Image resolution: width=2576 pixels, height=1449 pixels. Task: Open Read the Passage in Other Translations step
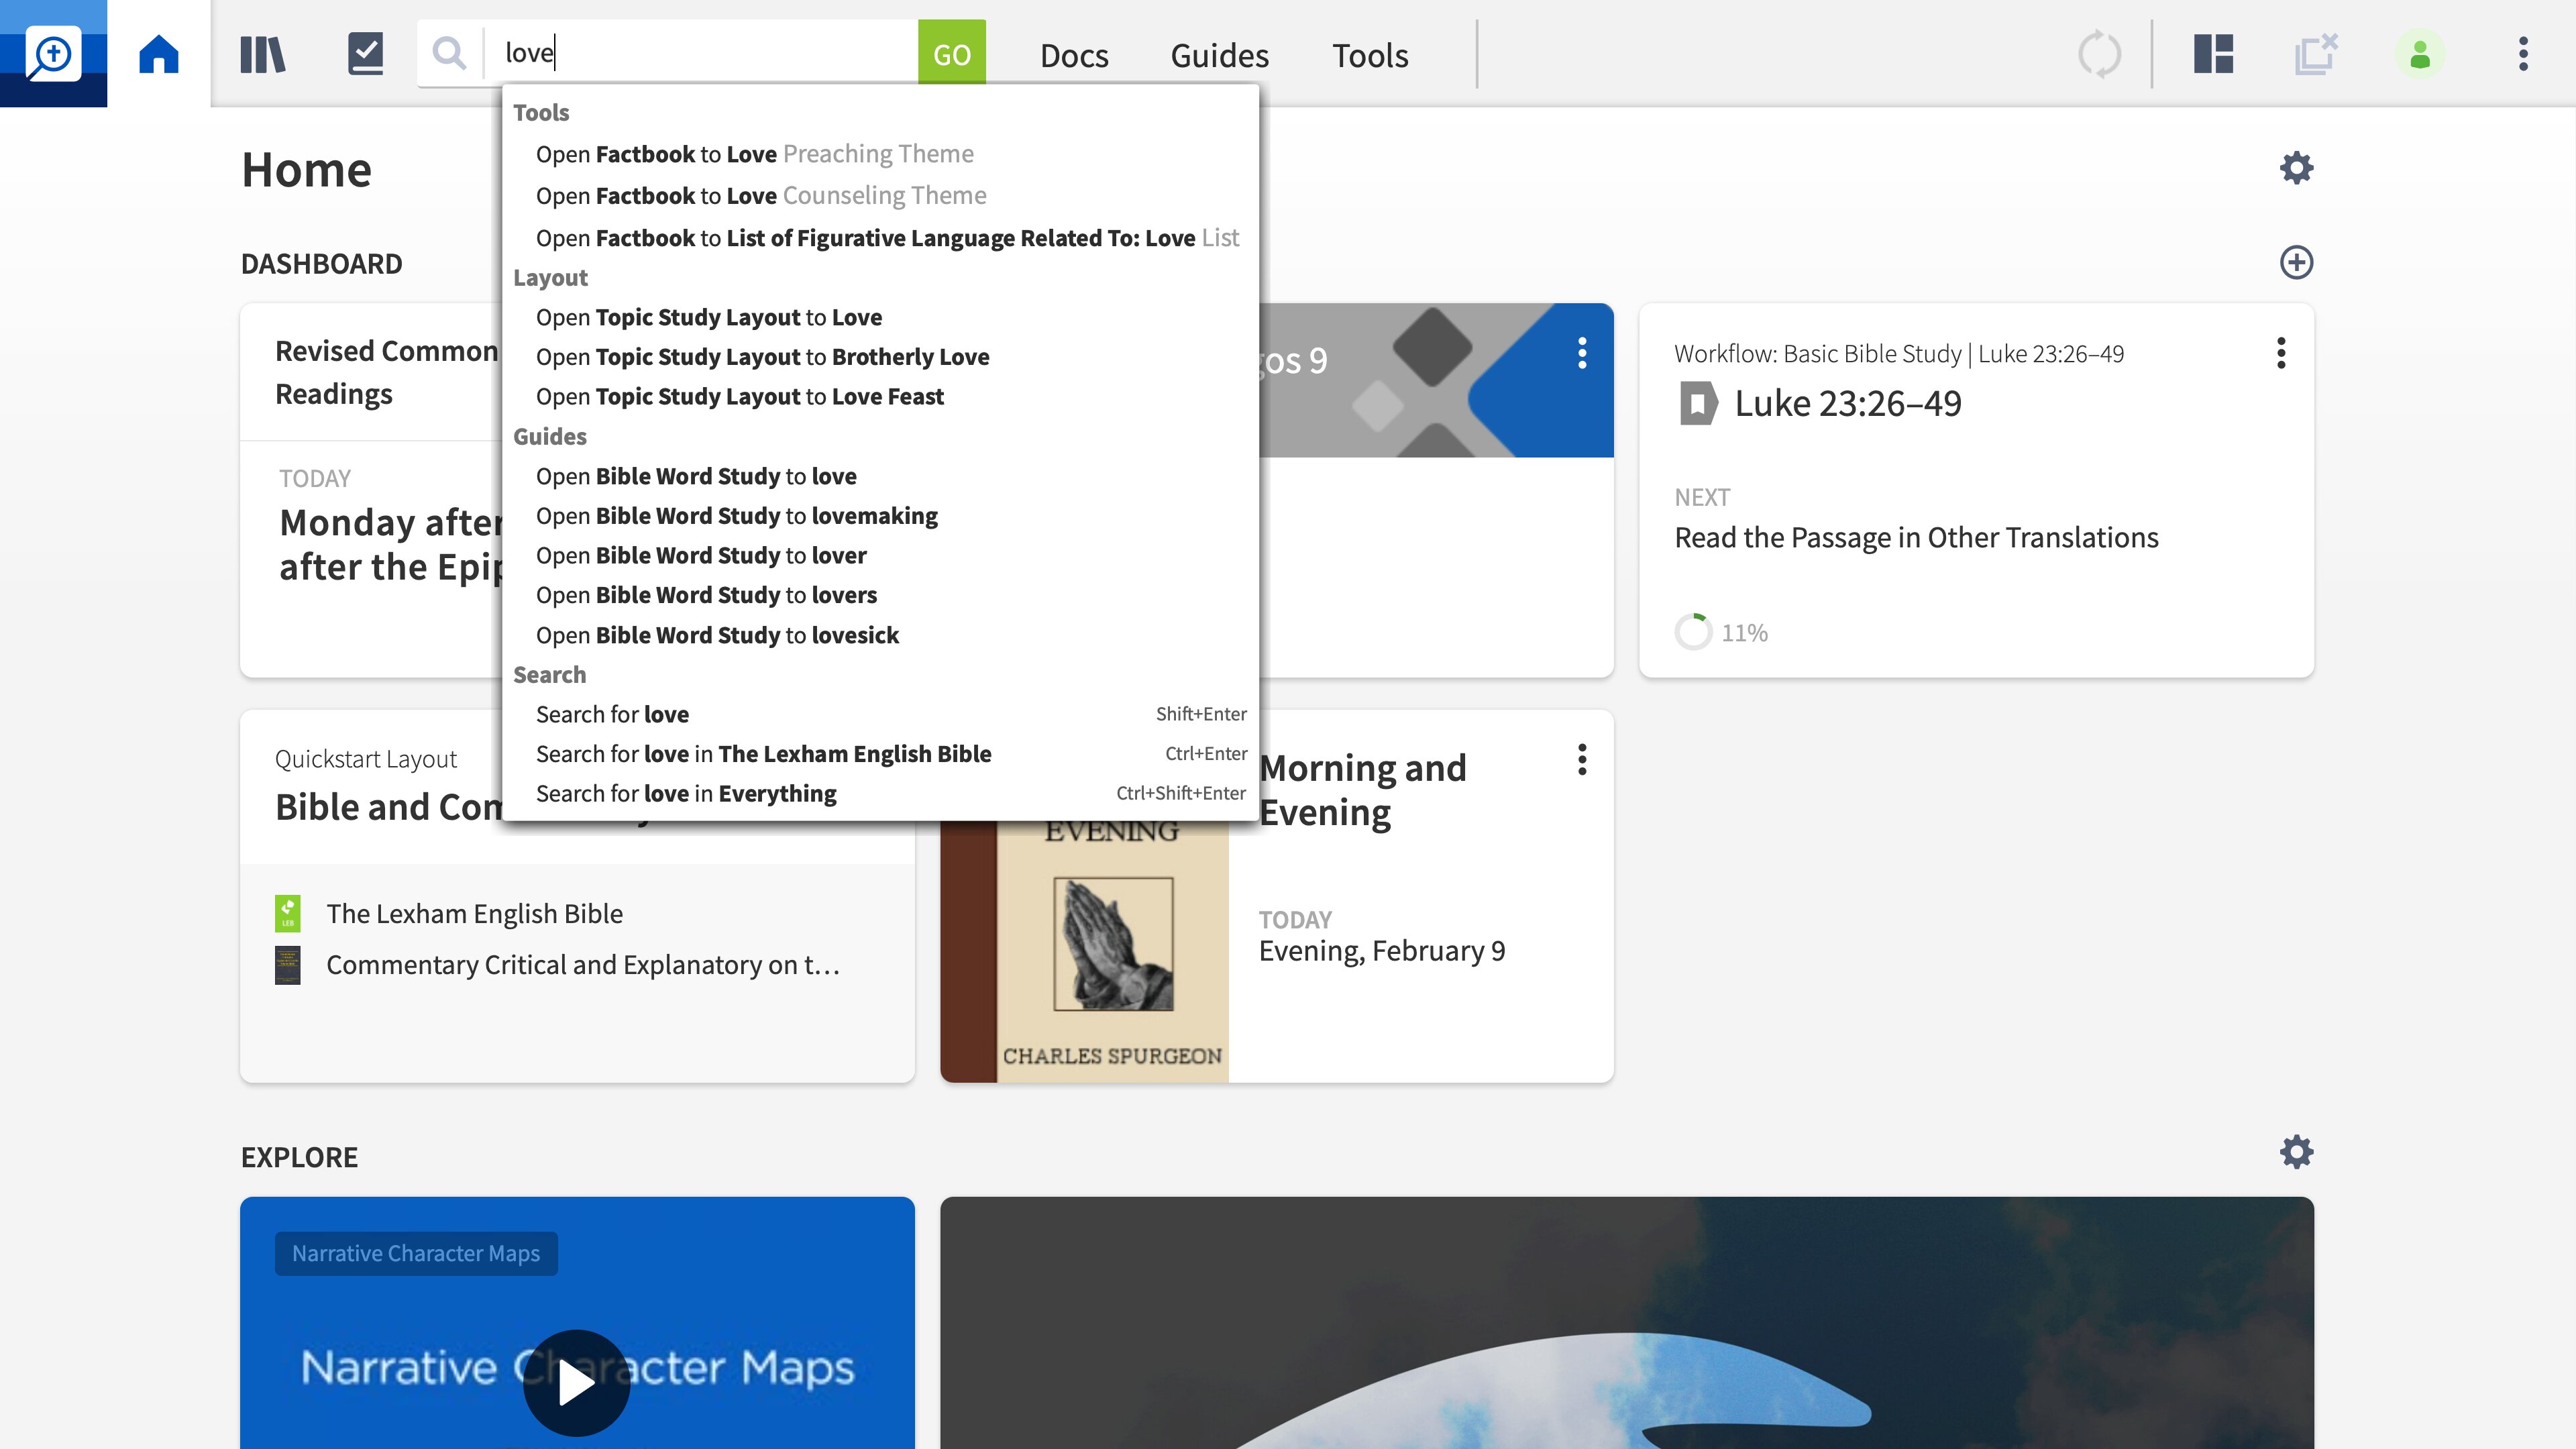point(1916,538)
